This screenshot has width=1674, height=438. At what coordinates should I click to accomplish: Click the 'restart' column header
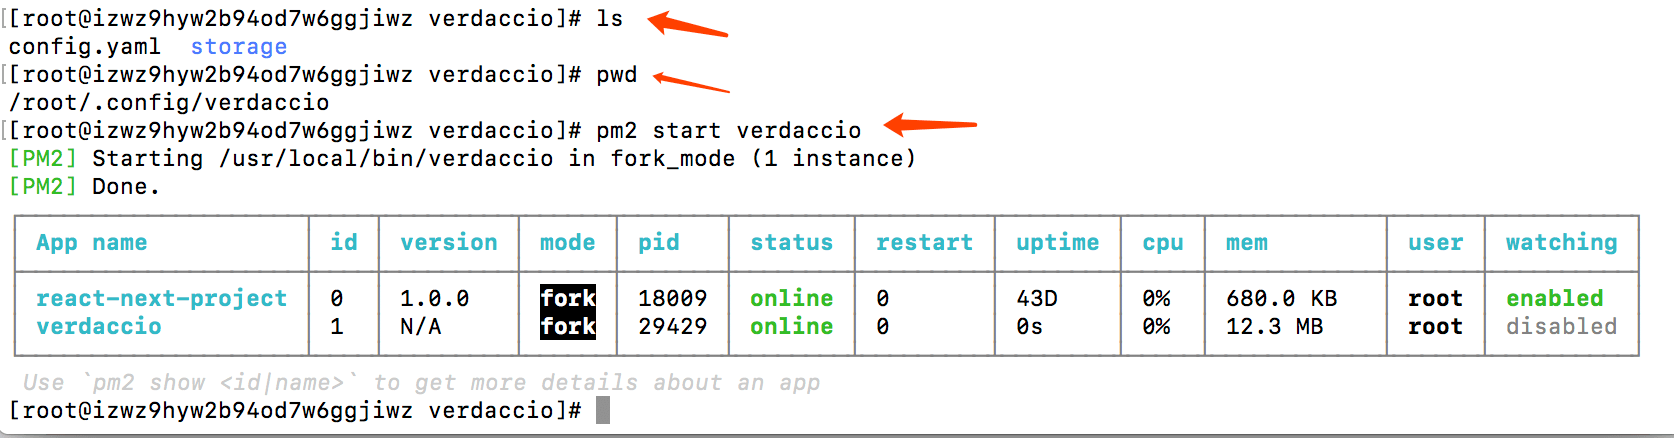tap(925, 243)
